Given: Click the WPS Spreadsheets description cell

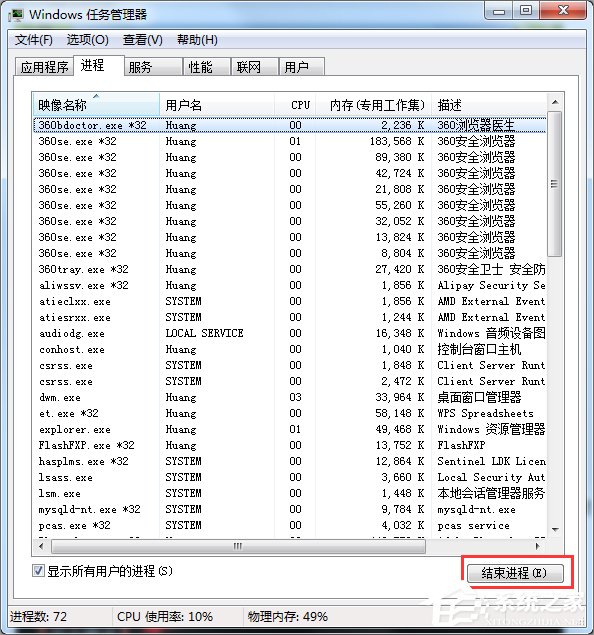Looking at the screenshot, I should [485, 413].
